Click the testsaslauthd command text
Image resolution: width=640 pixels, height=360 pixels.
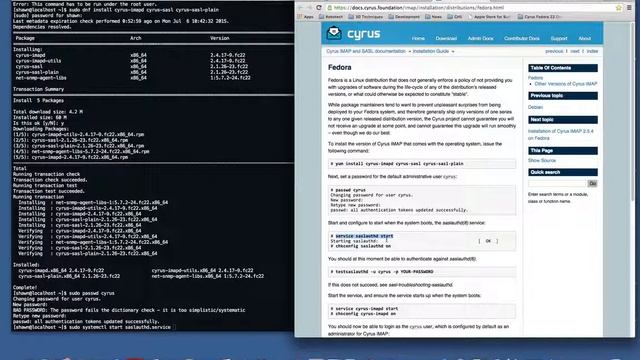[x=382, y=272]
